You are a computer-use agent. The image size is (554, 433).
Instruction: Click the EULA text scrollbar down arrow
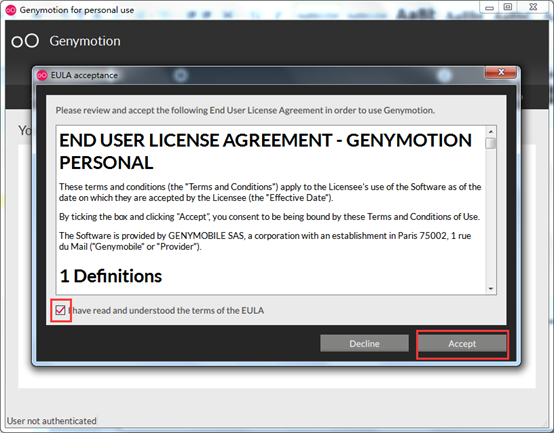pos(491,289)
